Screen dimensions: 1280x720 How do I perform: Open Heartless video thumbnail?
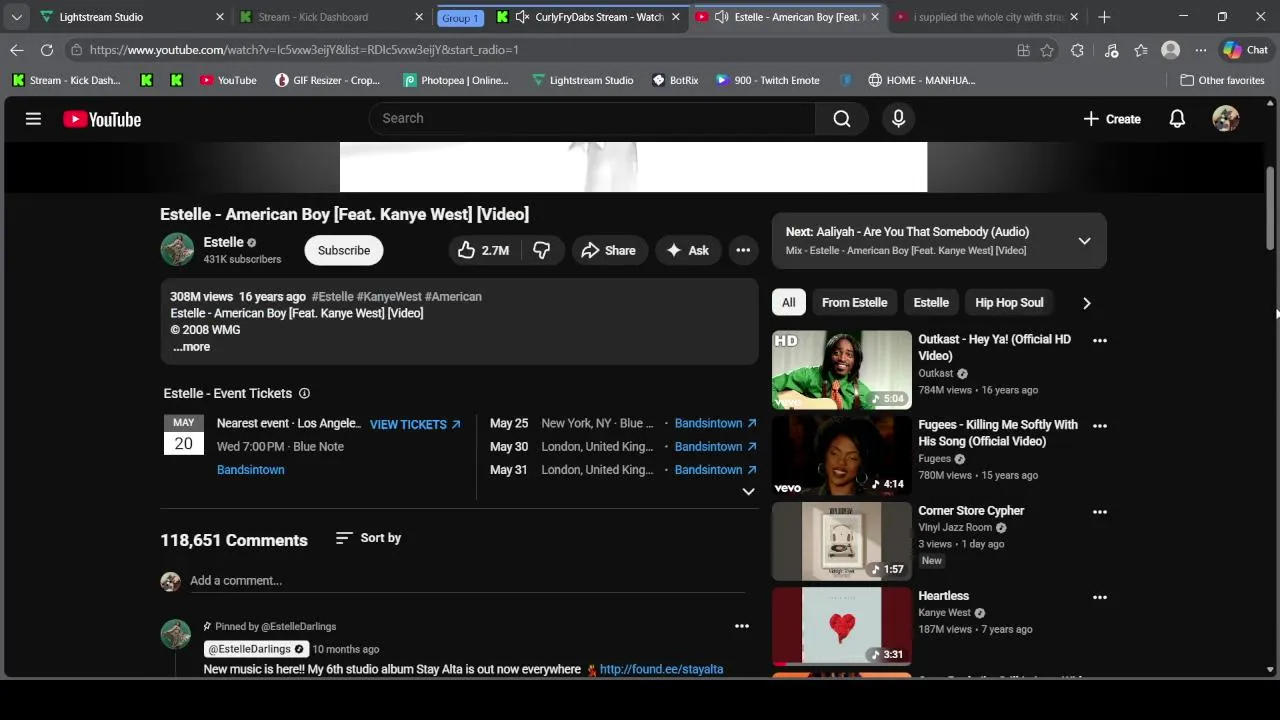(x=842, y=627)
